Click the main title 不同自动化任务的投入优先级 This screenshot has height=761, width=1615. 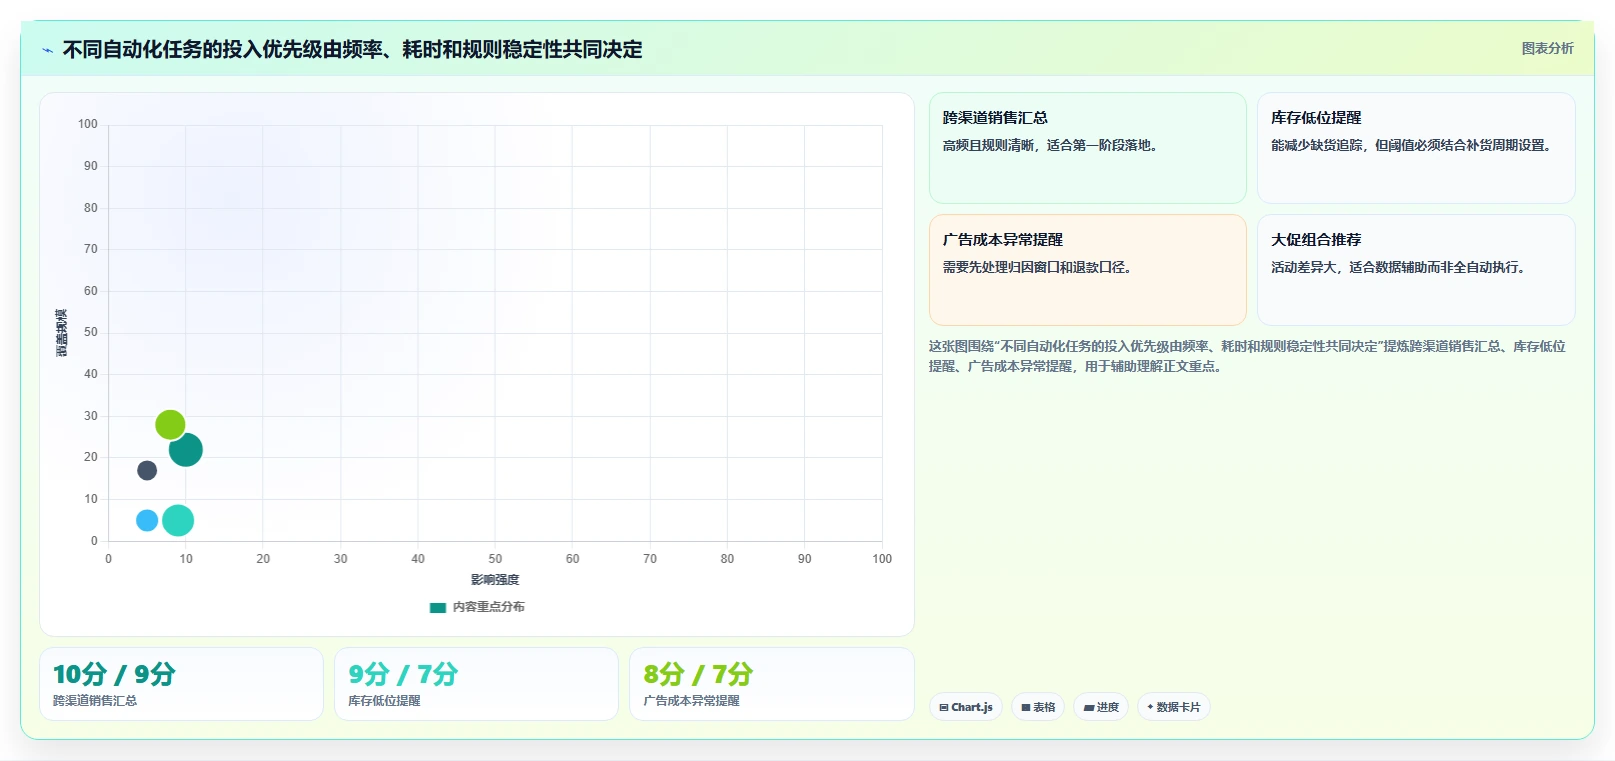click(352, 49)
